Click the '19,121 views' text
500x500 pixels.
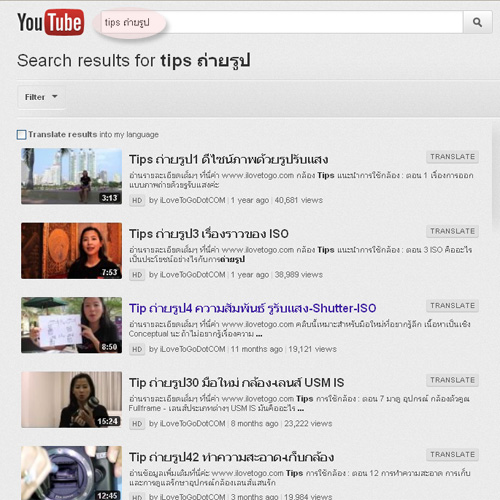point(313,349)
